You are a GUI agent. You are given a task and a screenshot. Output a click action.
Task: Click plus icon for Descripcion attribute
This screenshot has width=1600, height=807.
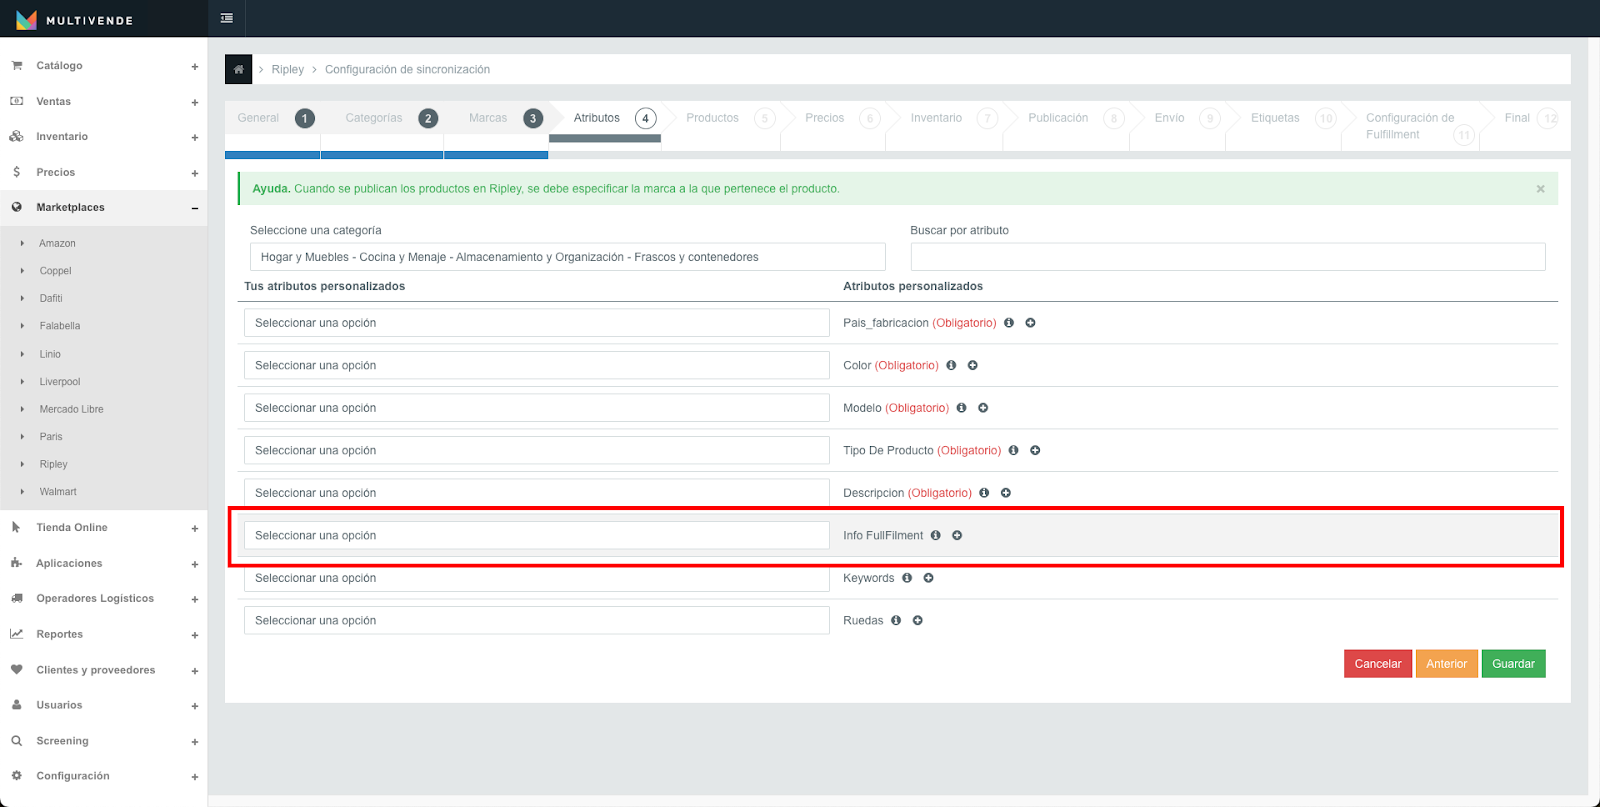pyautogui.click(x=1006, y=493)
